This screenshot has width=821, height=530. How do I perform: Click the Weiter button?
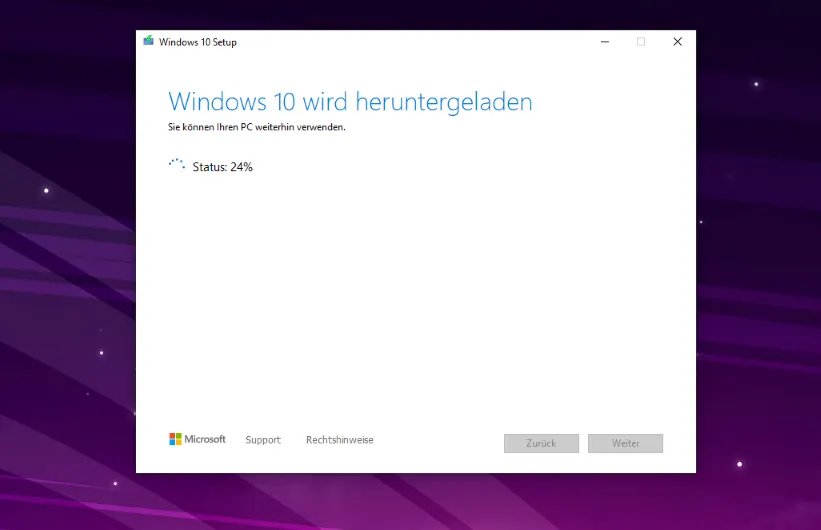(625, 443)
